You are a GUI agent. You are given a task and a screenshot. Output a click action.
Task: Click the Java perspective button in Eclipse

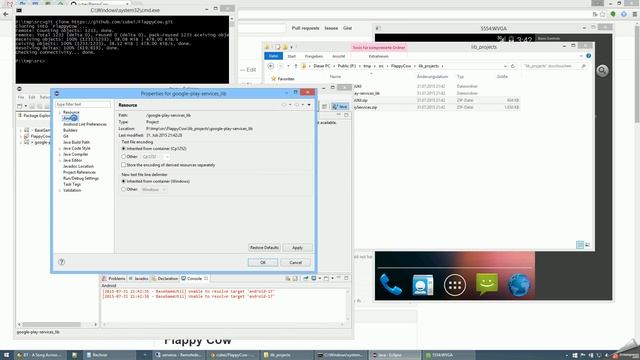340,107
